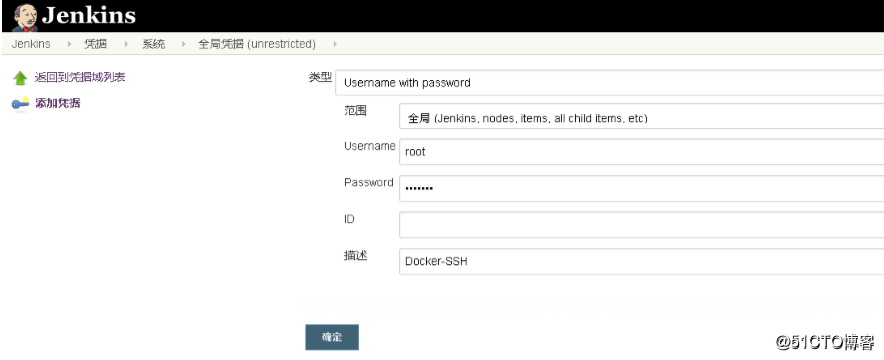Focus the Username field containing root

pyautogui.click(x=642, y=152)
